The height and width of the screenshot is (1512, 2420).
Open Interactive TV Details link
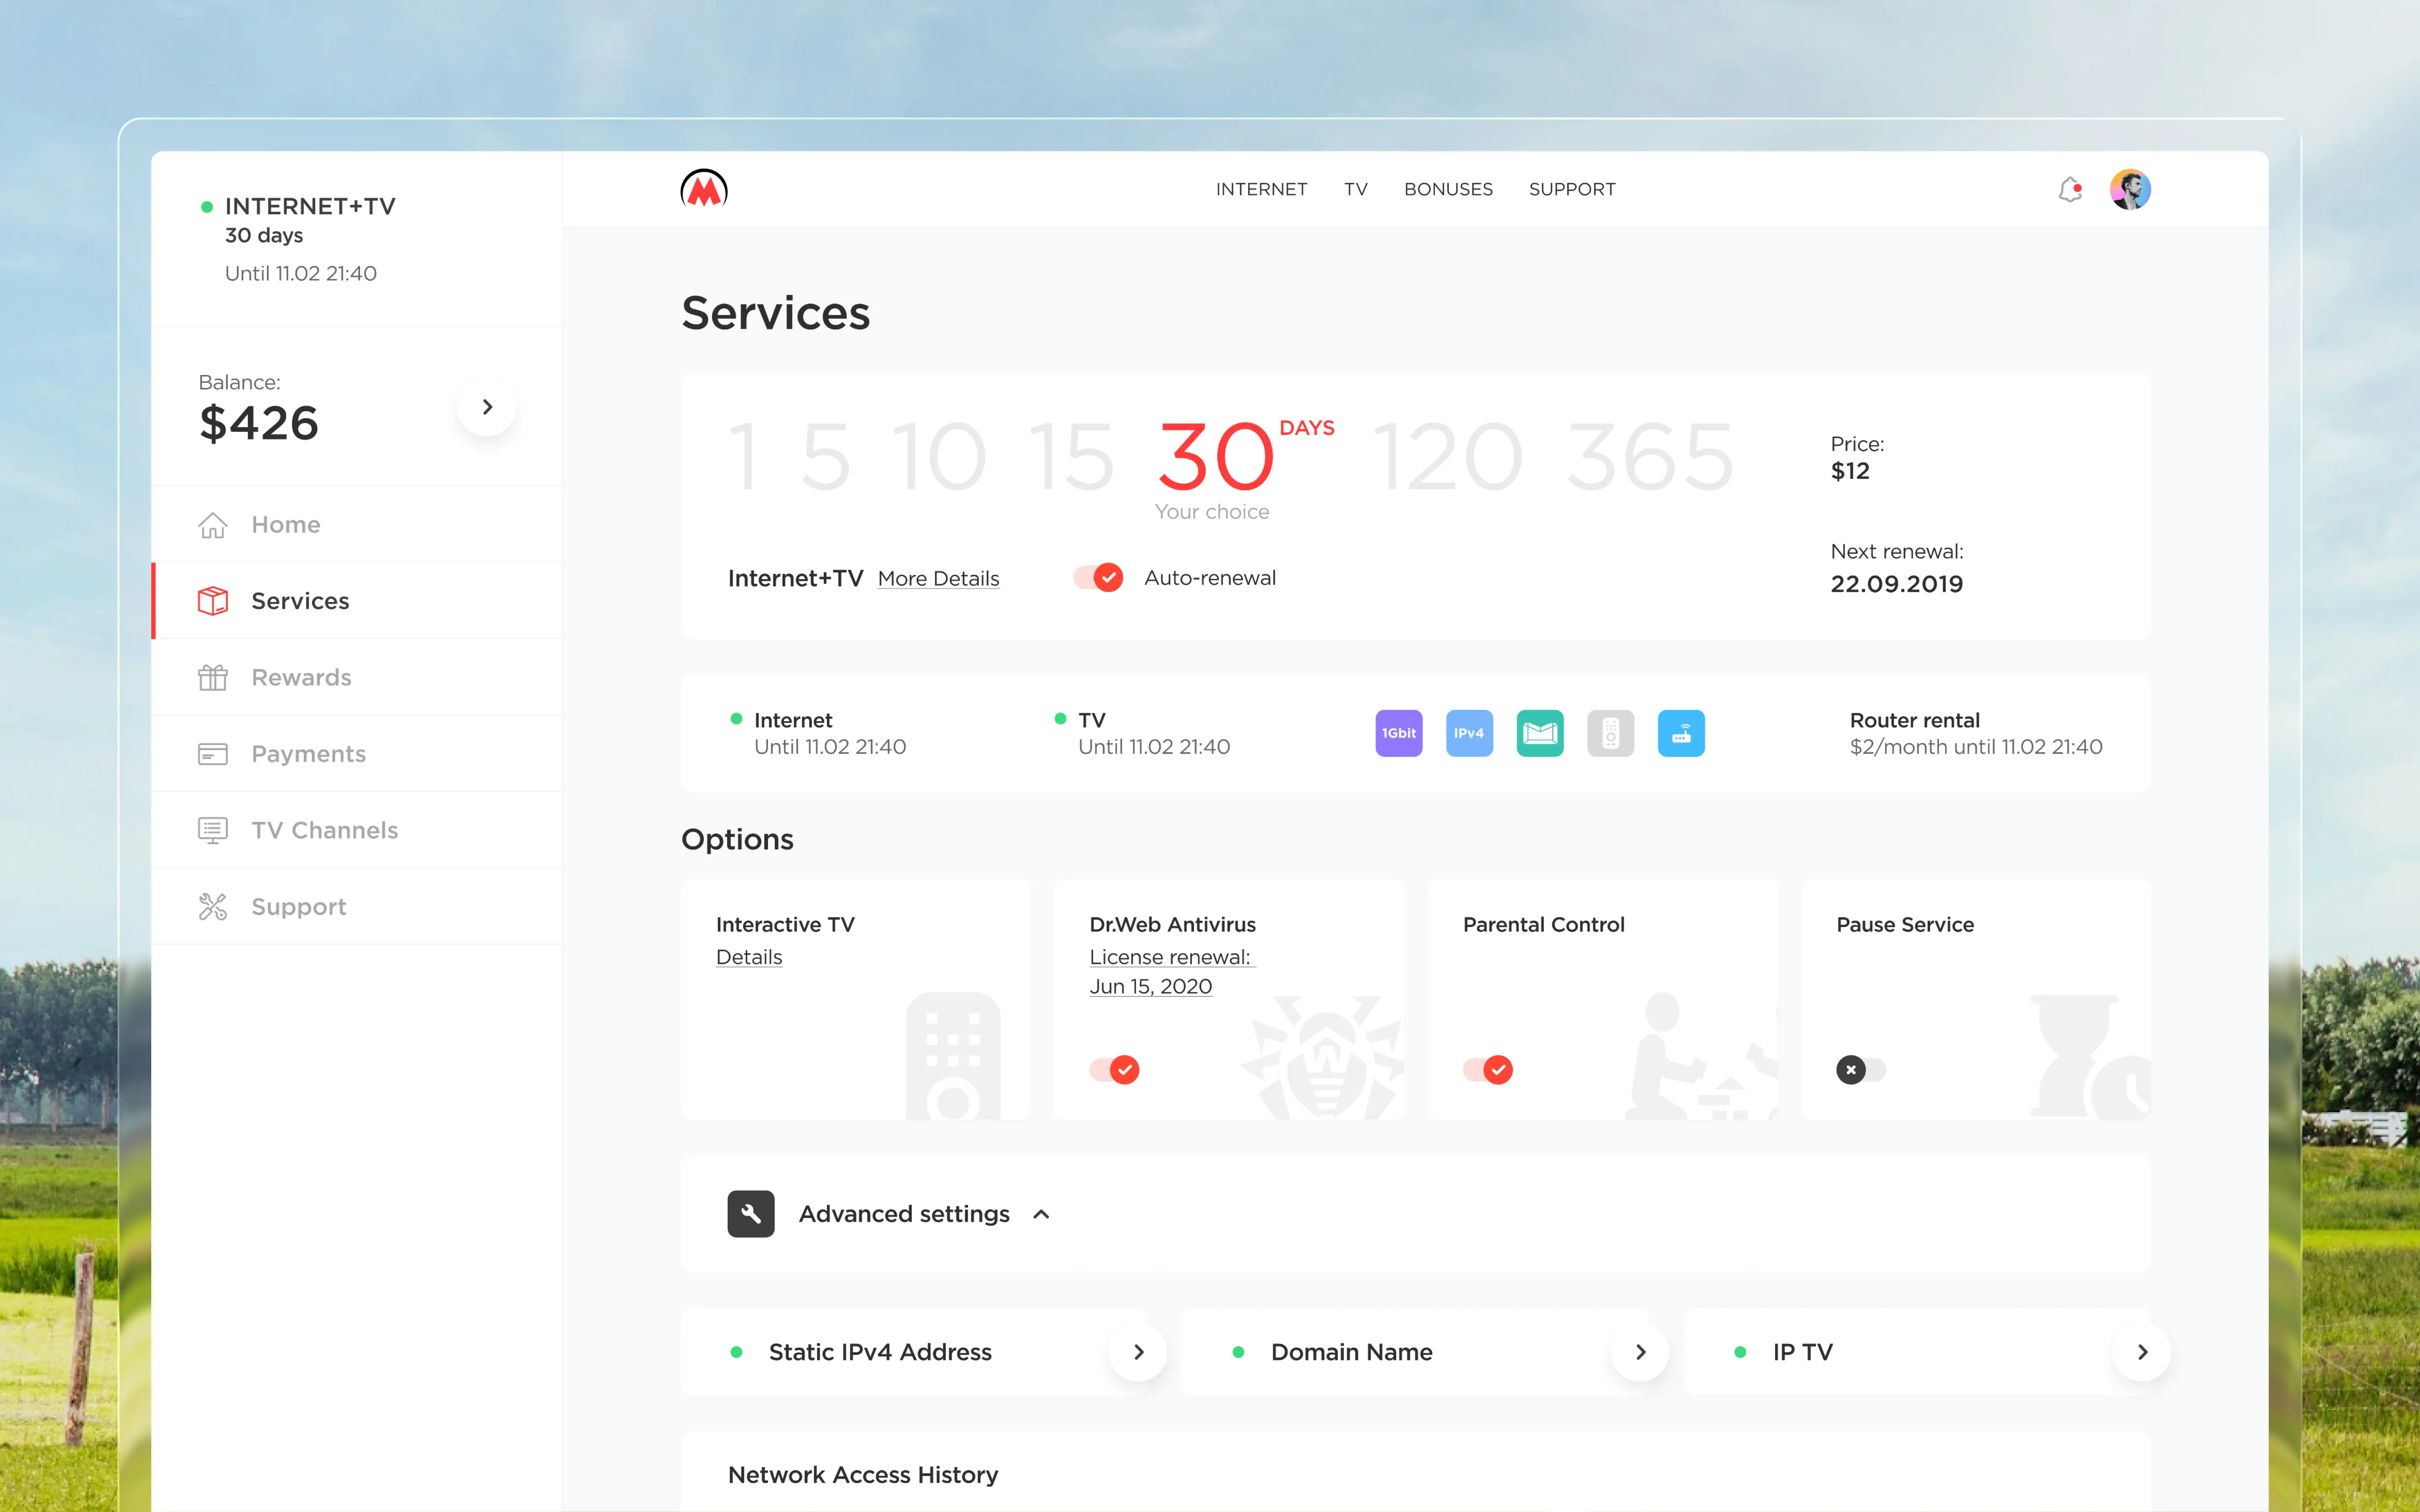749,957
